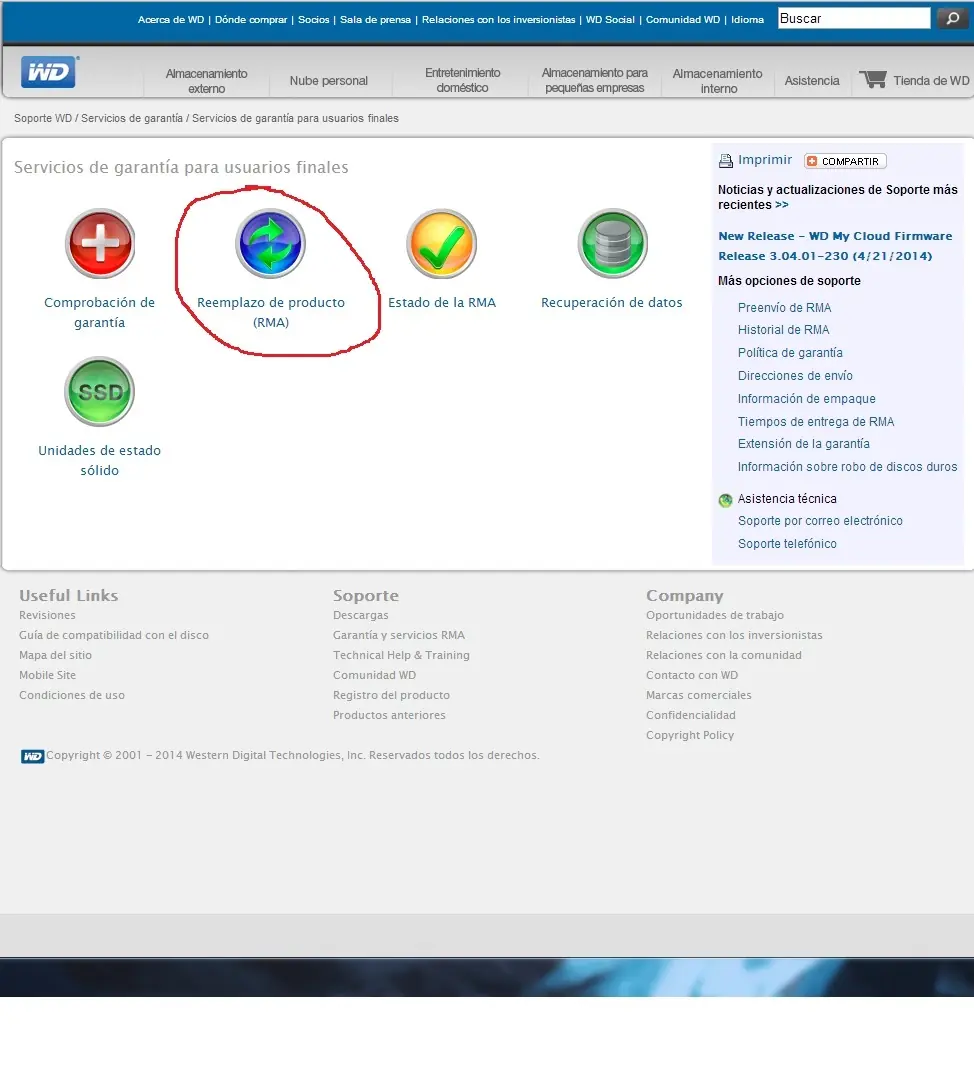The height and width of the screenshot is (1080, 974).
Task: Open Almacenamiento para pequeñas empresas menu
Action: point(594,80)
